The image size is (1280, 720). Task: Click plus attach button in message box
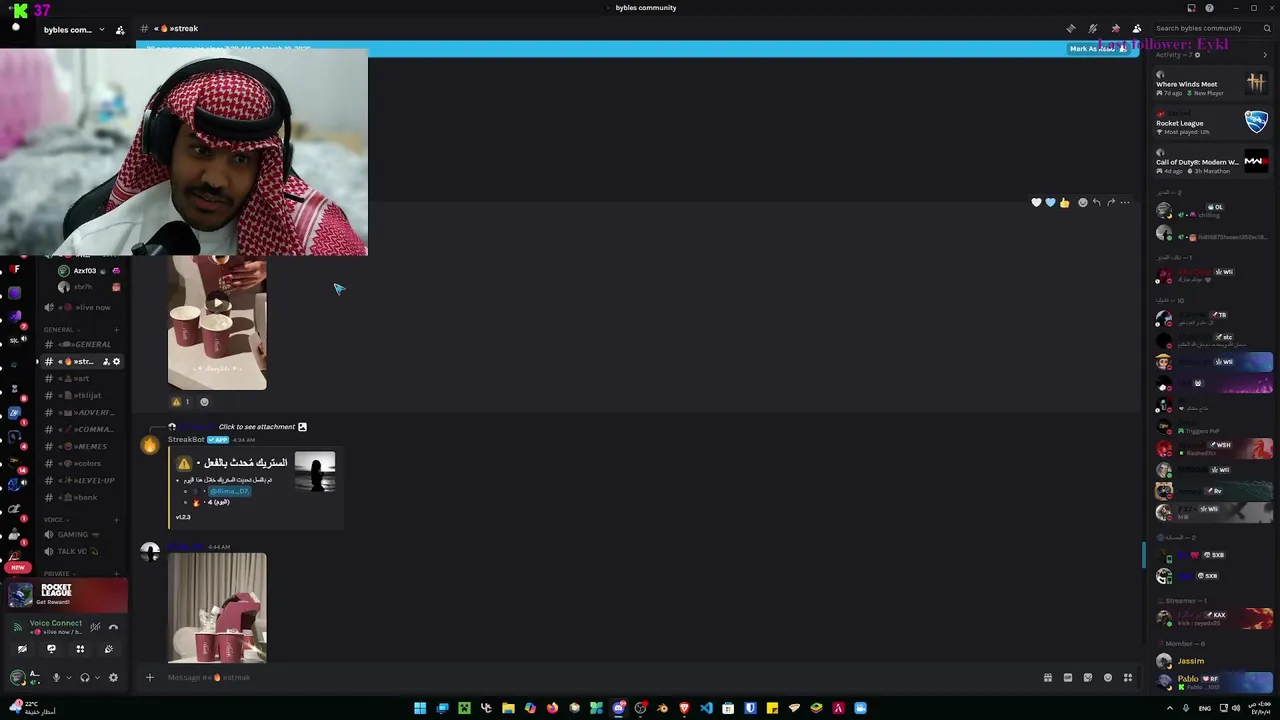(150, 677)
